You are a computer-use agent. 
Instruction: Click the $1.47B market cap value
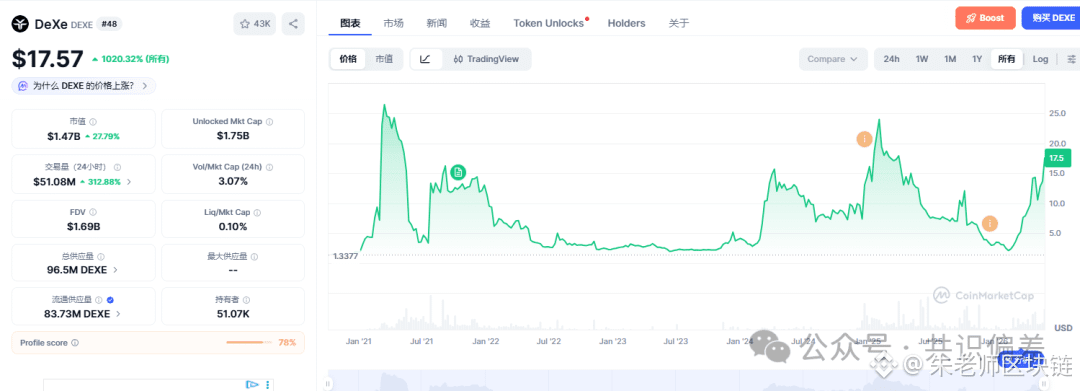click(63, 136)
